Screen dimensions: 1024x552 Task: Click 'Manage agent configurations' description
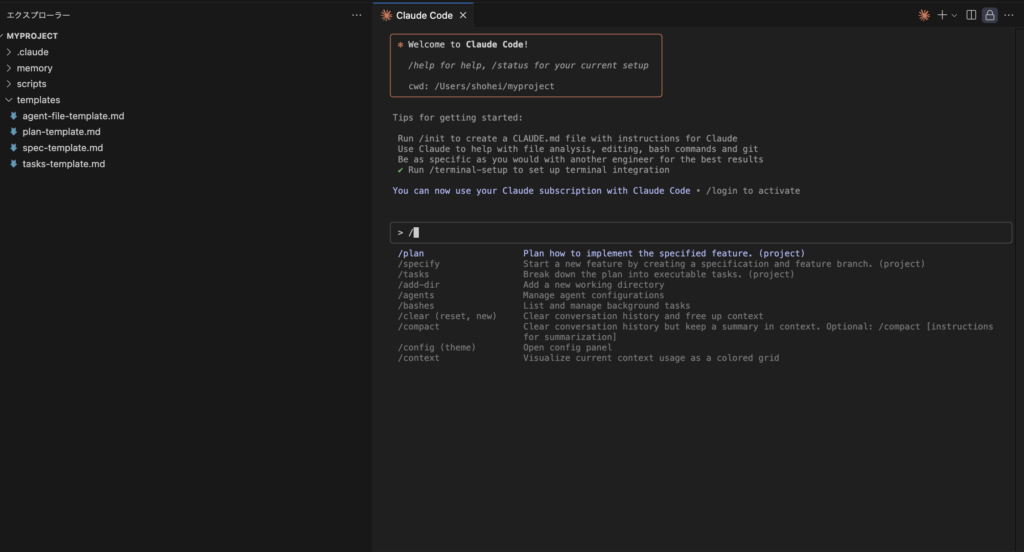[594, 295]
